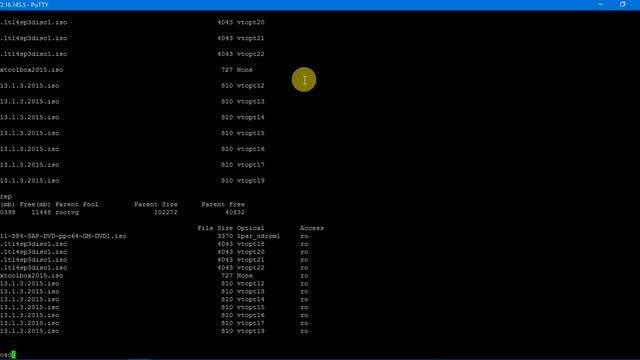Click the ro access value for vtopt13
The height and width of the screenshot is (360, 640).
click(304, 291)
